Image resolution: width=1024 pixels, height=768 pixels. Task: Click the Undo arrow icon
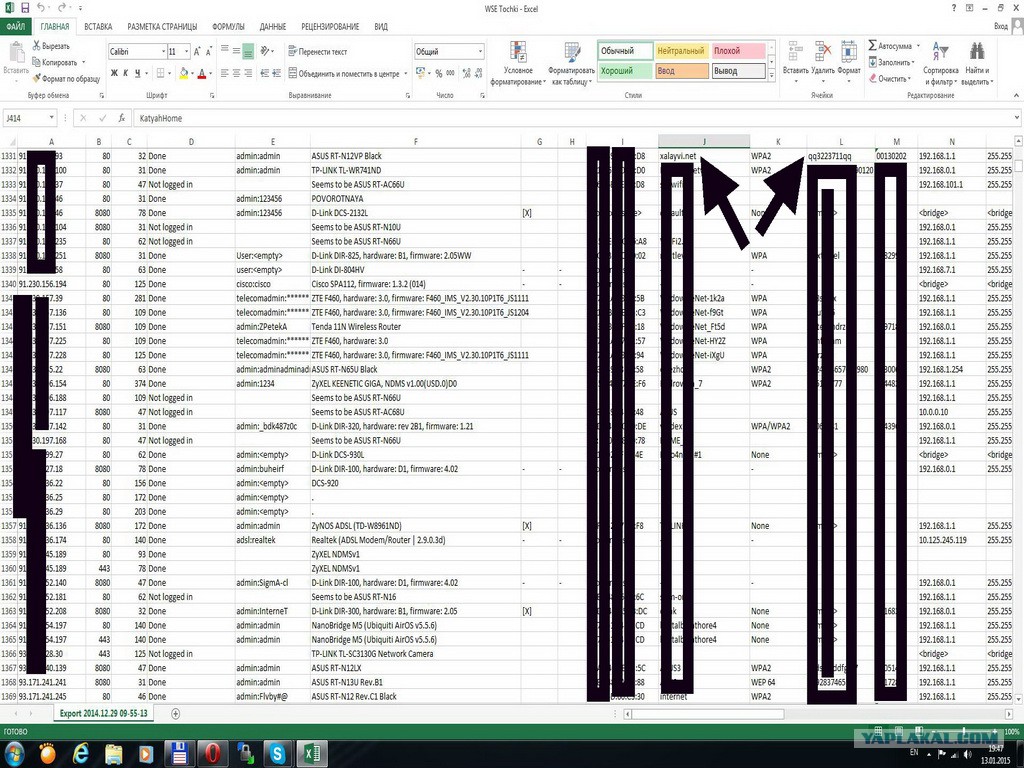coord(42,8)
